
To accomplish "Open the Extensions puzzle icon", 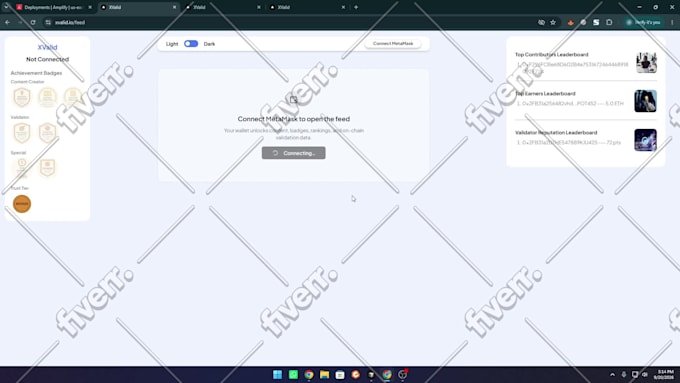I will [609, 22].
